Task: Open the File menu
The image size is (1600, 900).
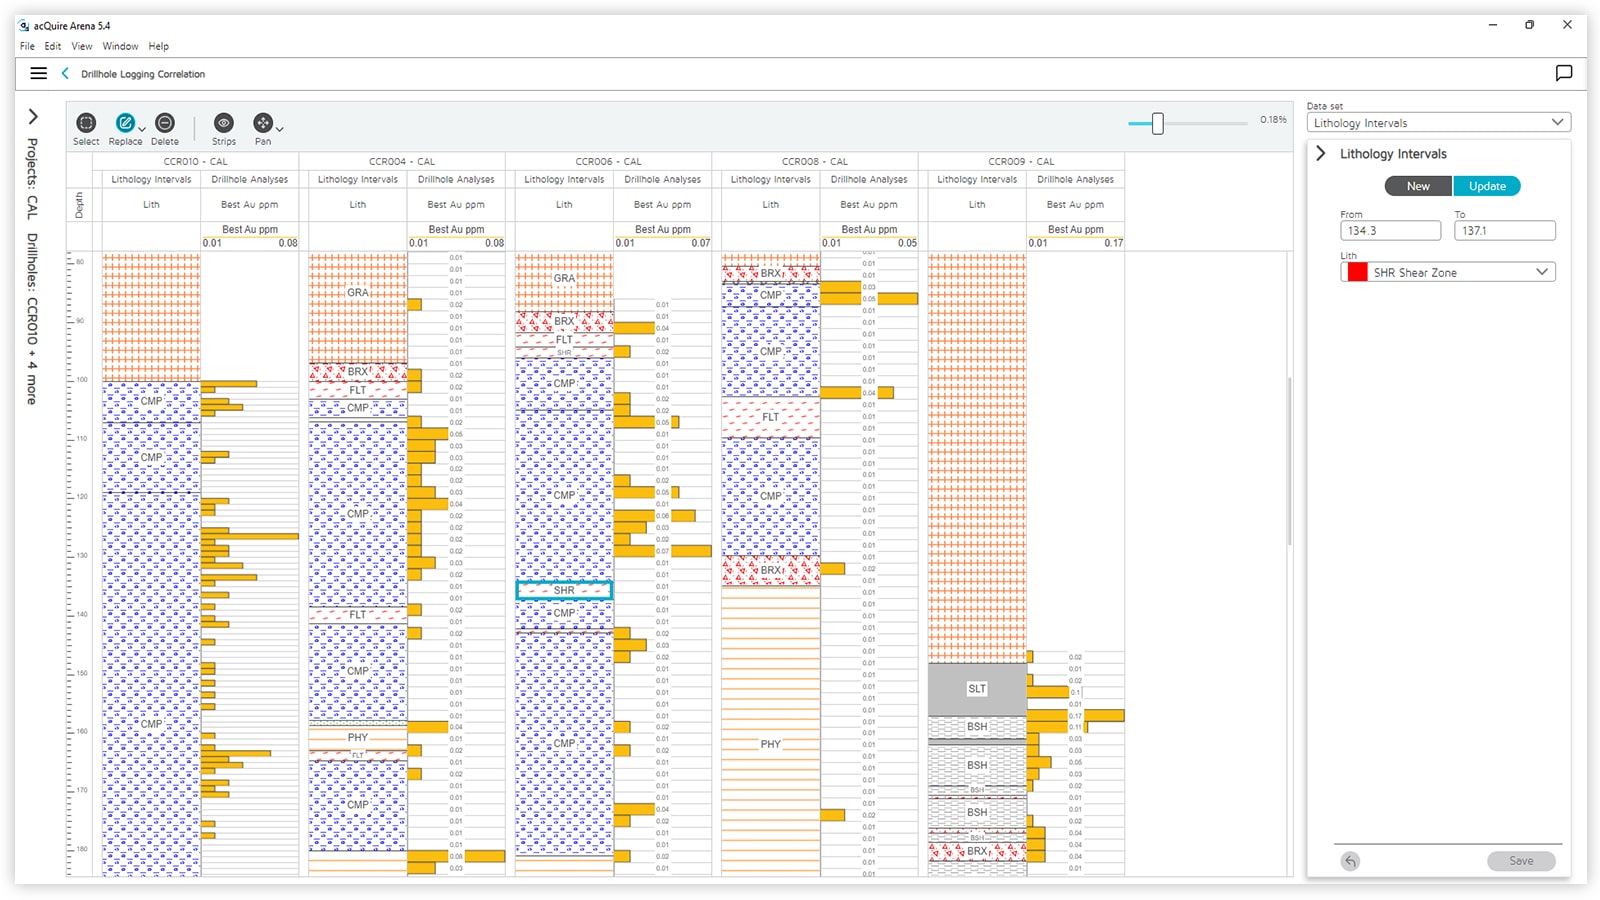Action: (27, 46)
